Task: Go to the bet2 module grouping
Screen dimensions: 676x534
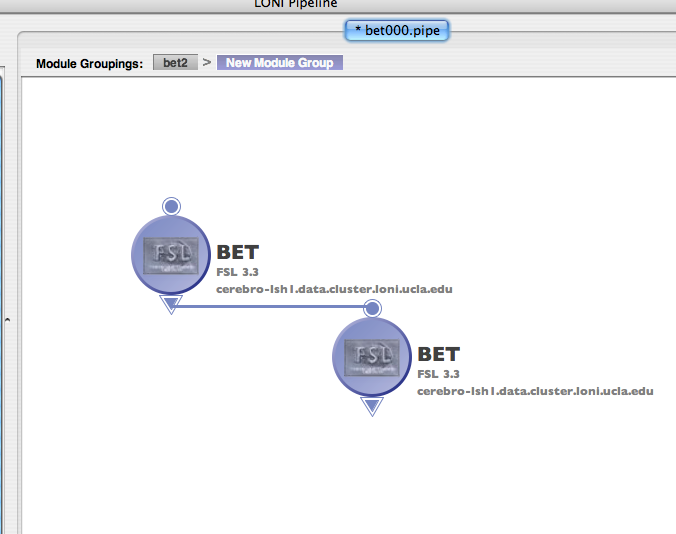Action: coord(175,62)
